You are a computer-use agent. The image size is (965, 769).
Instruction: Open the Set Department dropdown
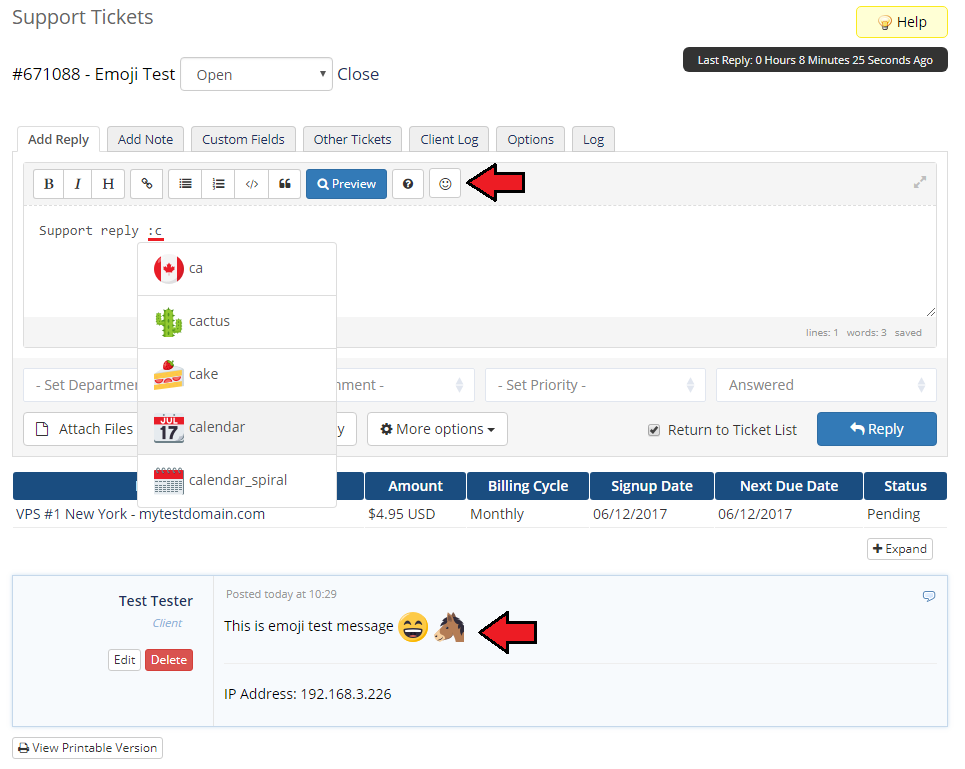(x=81, y=385)
